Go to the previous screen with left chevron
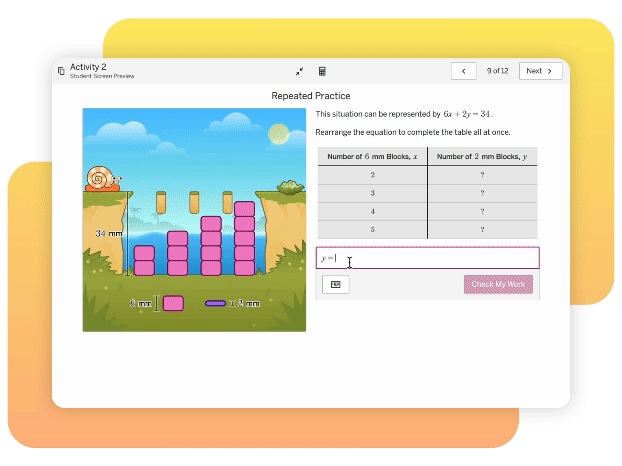This screenshot has height=466, width=622. click(463, 71)
